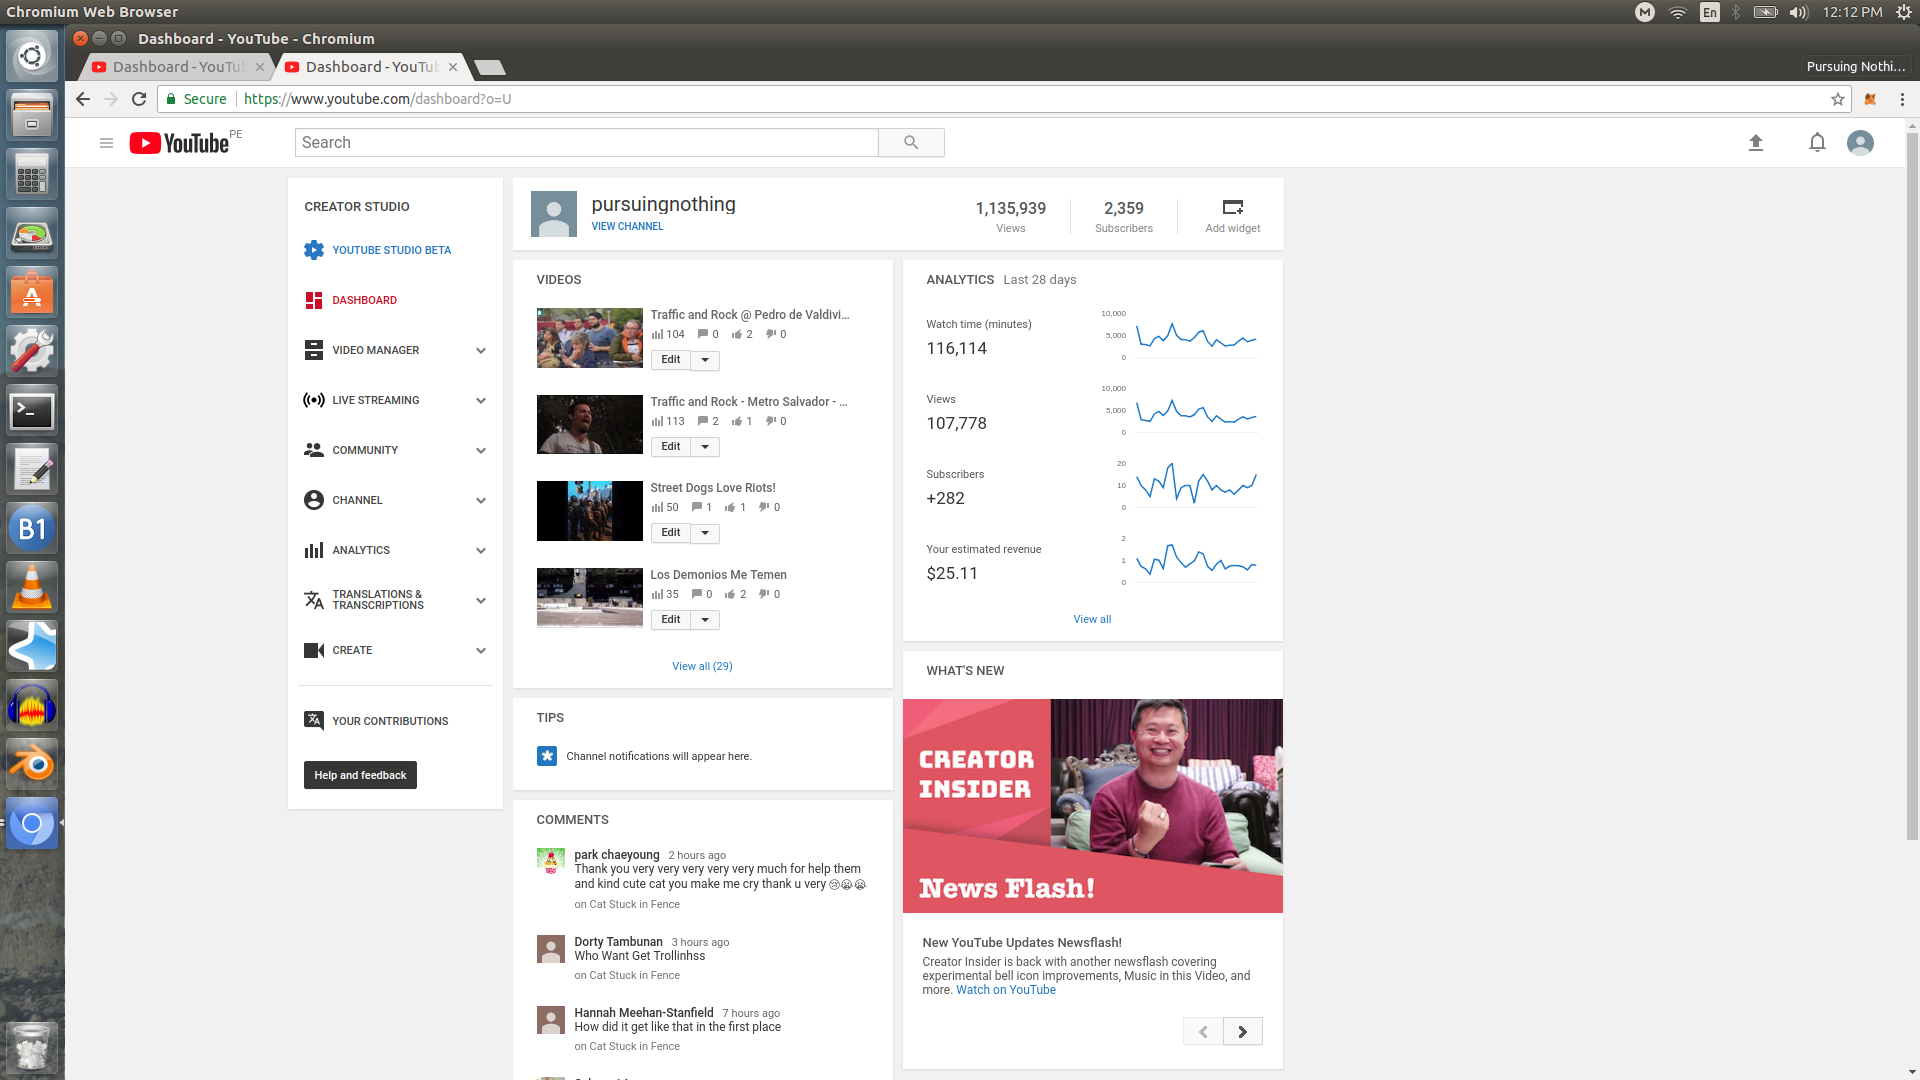The height and width of the screenshot is (1080, 1920).
Task: Click the Community people icon
Action: 314,450
